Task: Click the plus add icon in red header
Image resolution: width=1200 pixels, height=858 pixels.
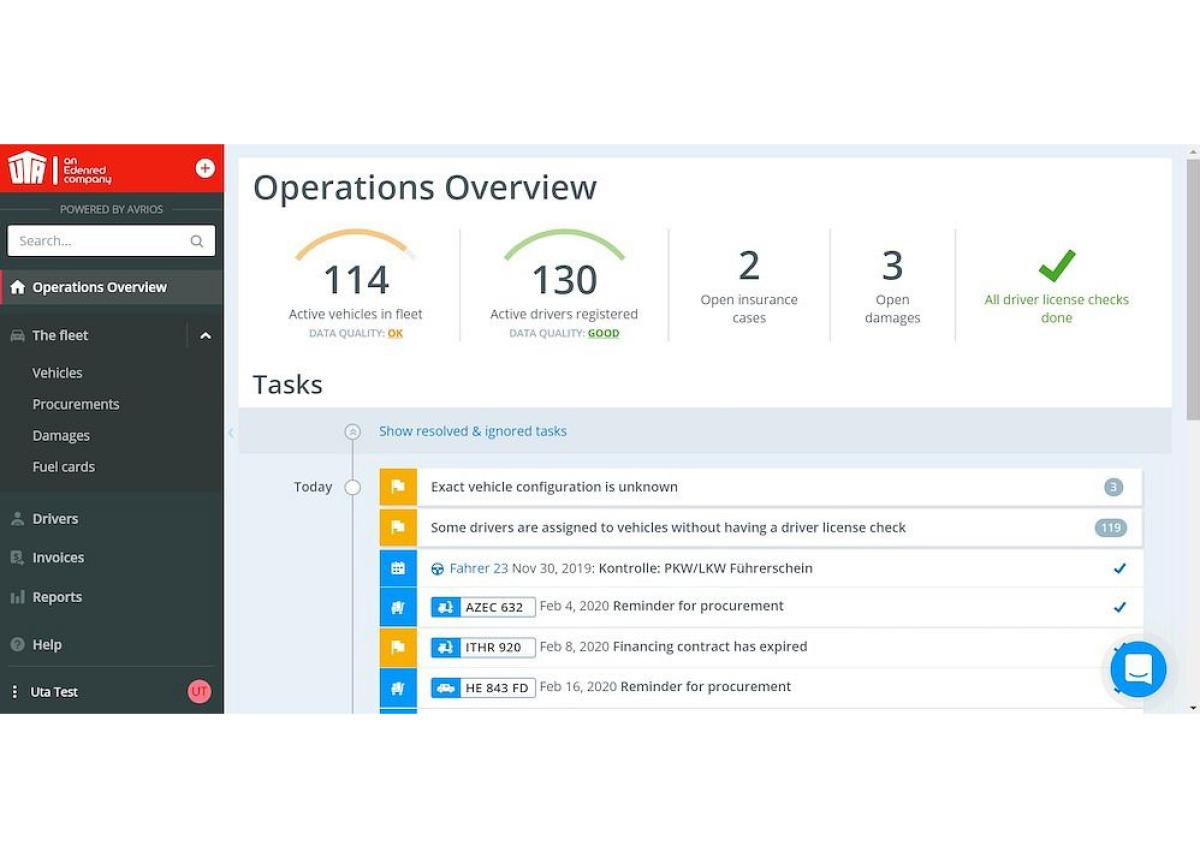Action: pos(205,168)
